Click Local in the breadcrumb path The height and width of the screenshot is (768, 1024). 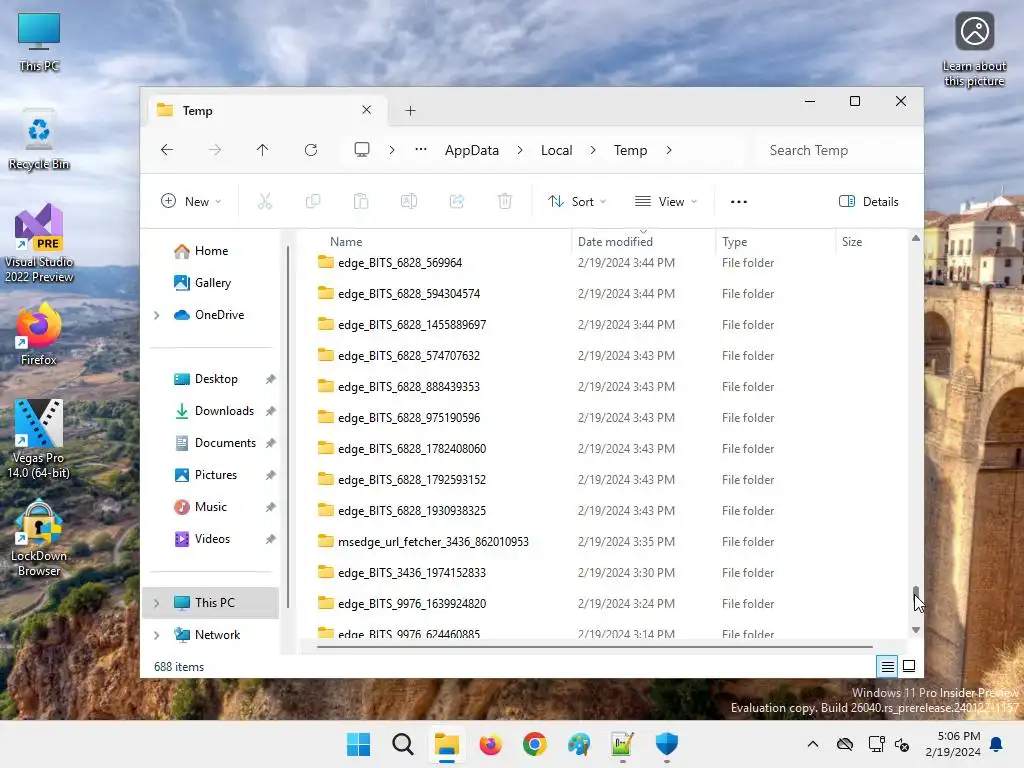(x=556, y=150)
